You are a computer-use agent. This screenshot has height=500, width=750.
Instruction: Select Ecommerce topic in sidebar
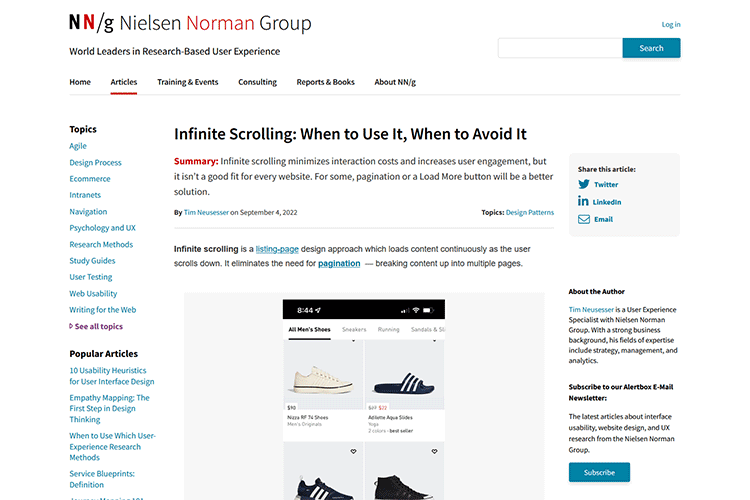(x=90, y=179)
